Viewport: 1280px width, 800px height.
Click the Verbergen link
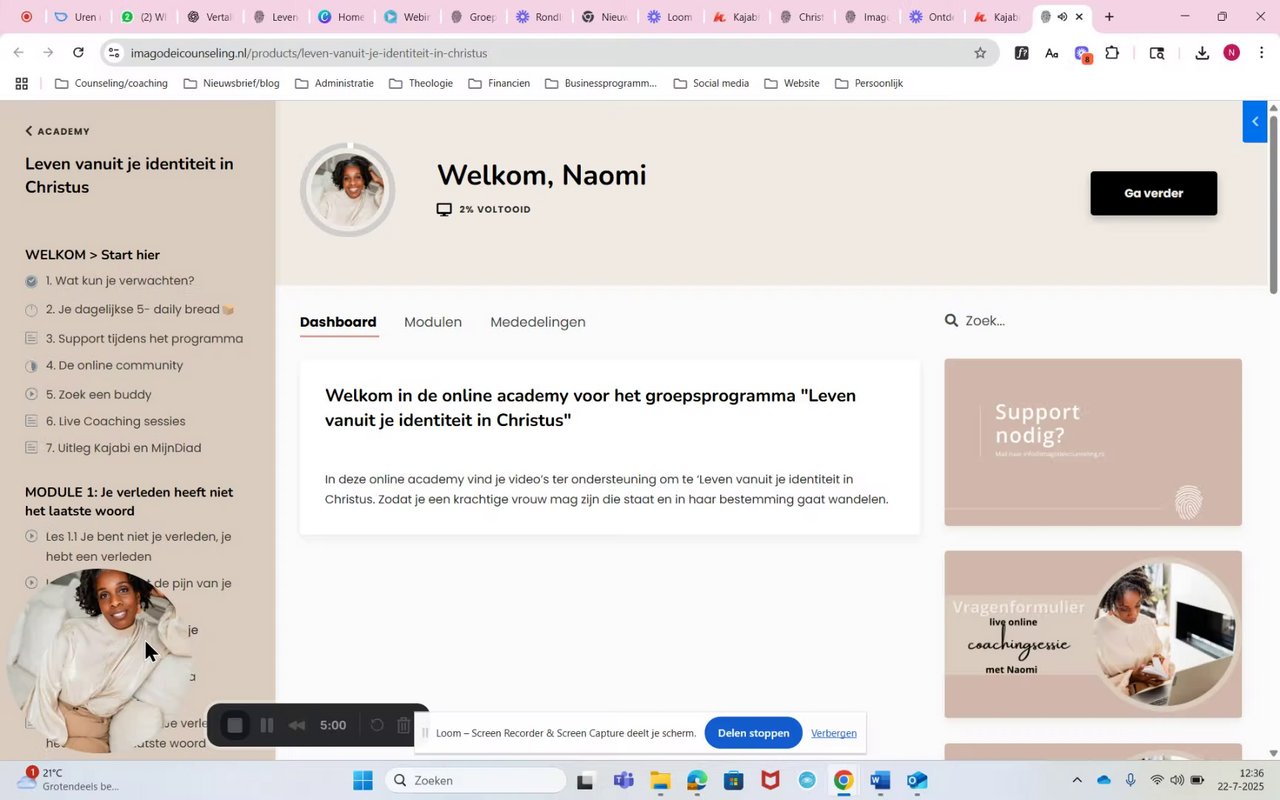pos(834,733)
